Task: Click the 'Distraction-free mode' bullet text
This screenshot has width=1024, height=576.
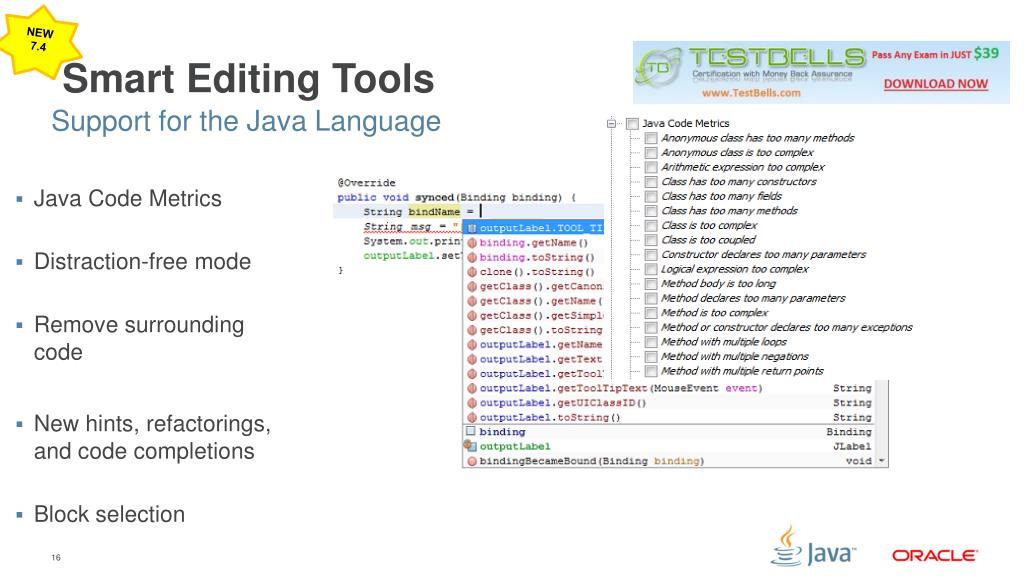Action: tap(142, 262)
